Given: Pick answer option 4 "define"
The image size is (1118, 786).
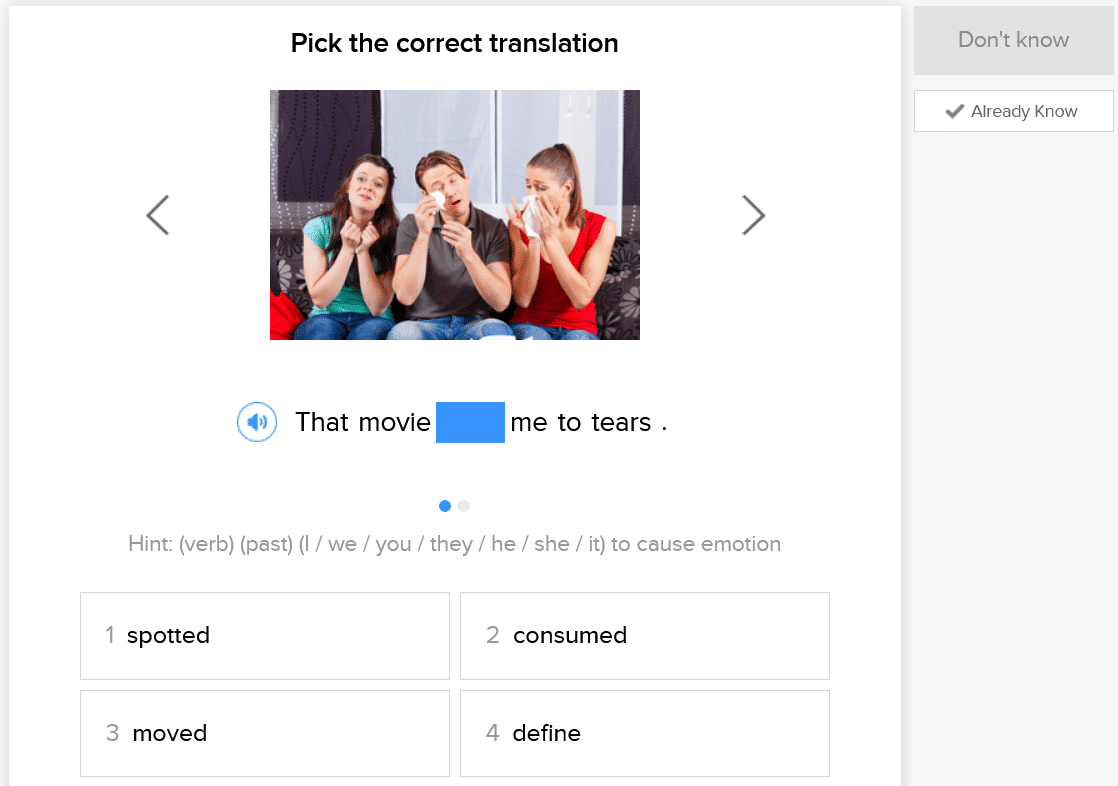Looking at the screenshot, I should coord(645,734).
